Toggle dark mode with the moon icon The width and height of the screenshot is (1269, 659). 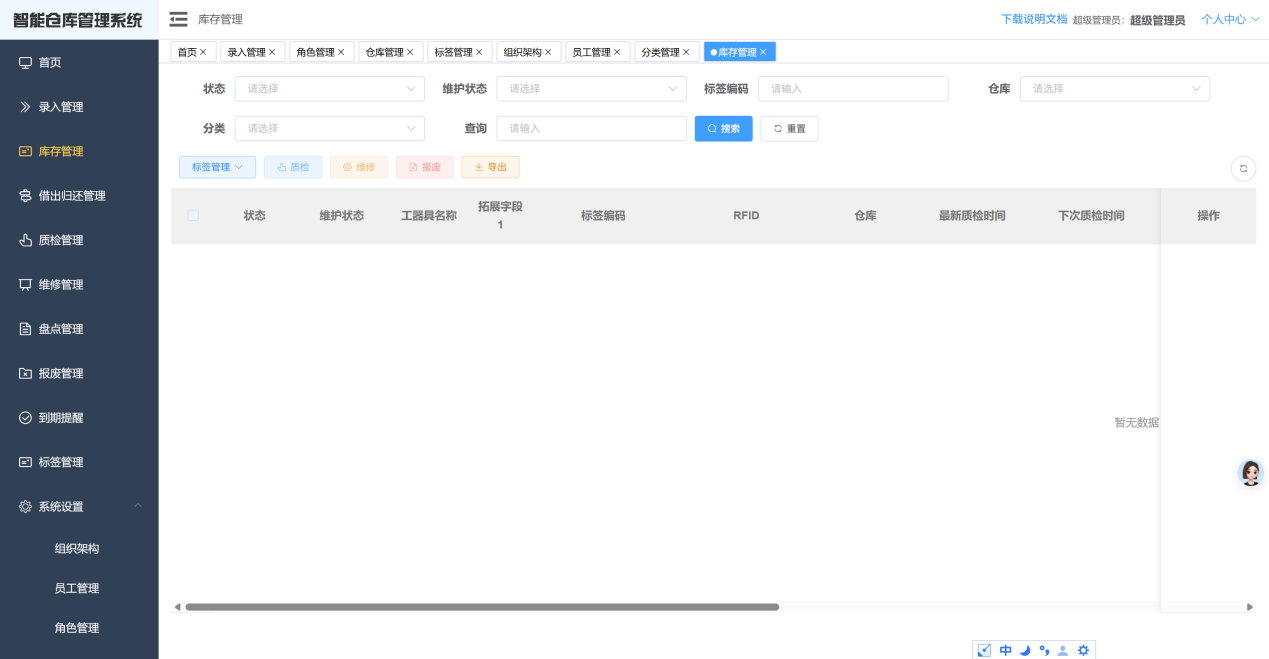(1024, 649)
